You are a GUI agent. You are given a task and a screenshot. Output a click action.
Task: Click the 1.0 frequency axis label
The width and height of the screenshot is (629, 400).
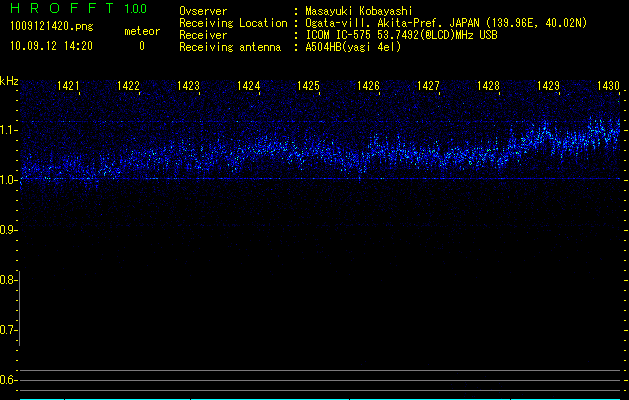[9, 180]
